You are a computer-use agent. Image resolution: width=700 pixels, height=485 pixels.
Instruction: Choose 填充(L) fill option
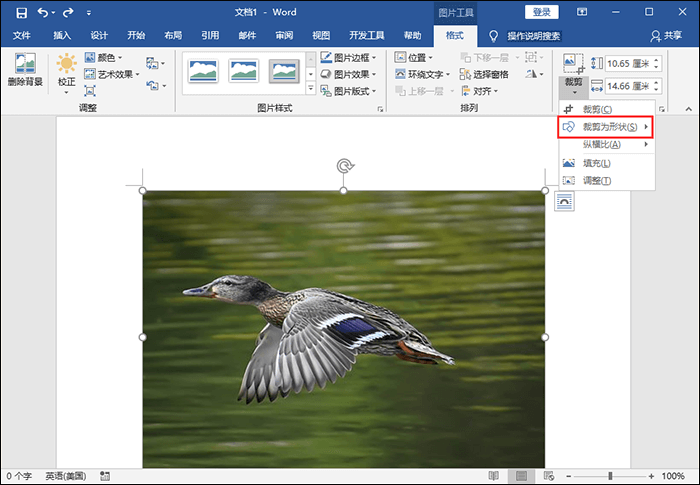point(607,163)
